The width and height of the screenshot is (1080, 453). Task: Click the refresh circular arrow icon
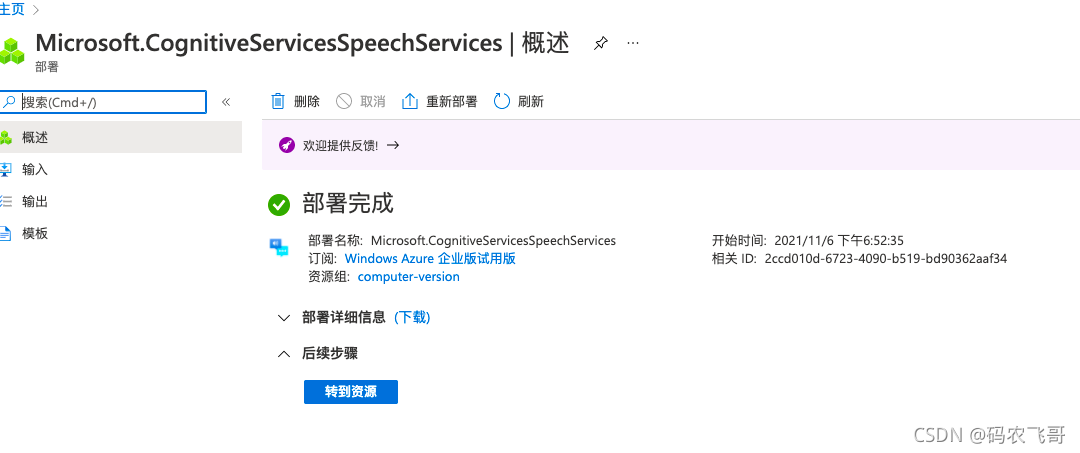pos(502,101)
